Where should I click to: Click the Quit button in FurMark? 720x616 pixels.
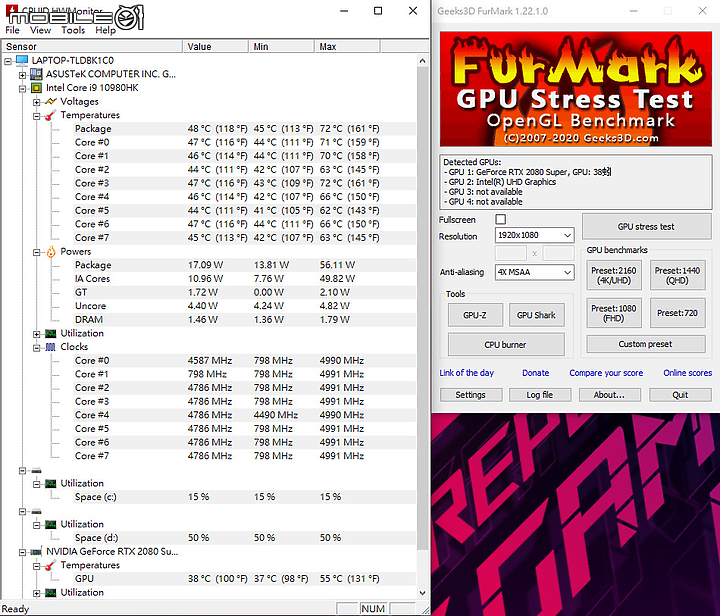click(x=680, y=395)
